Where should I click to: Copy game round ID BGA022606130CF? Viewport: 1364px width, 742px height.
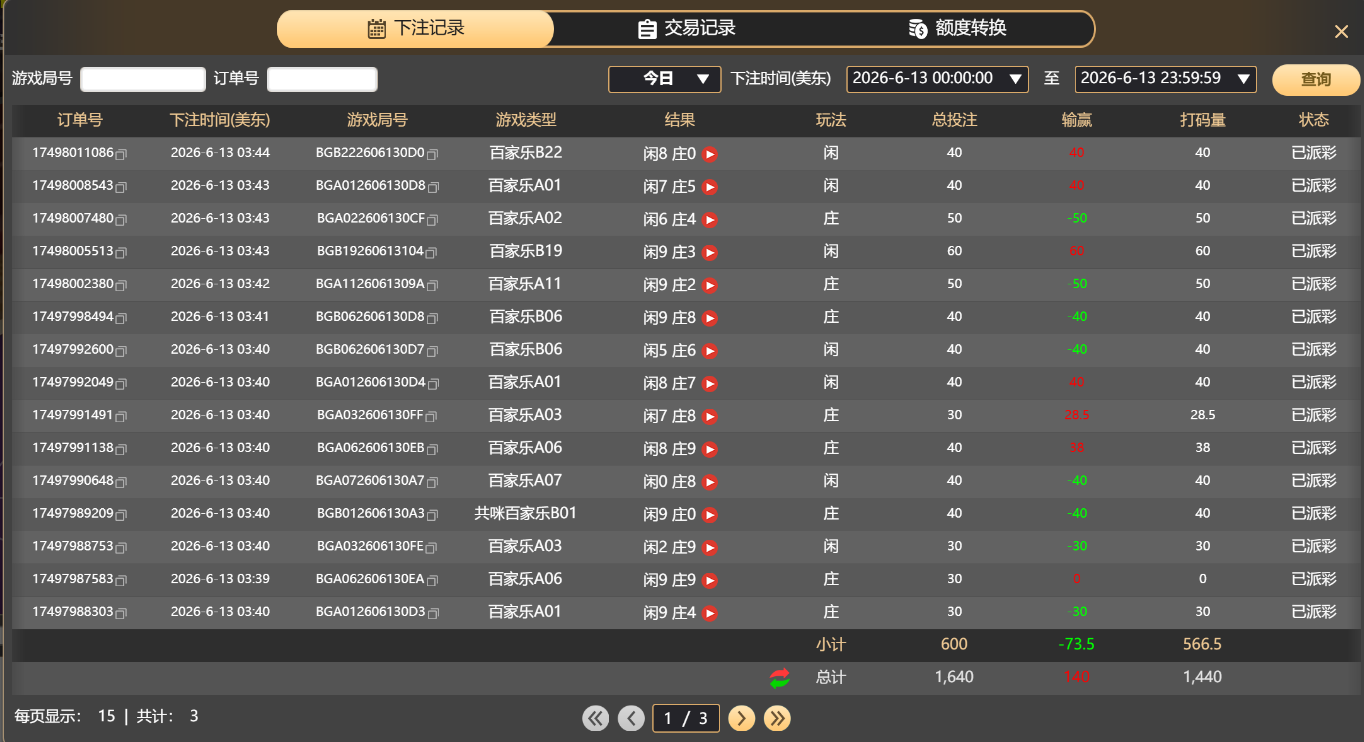[x=433, y=220]
